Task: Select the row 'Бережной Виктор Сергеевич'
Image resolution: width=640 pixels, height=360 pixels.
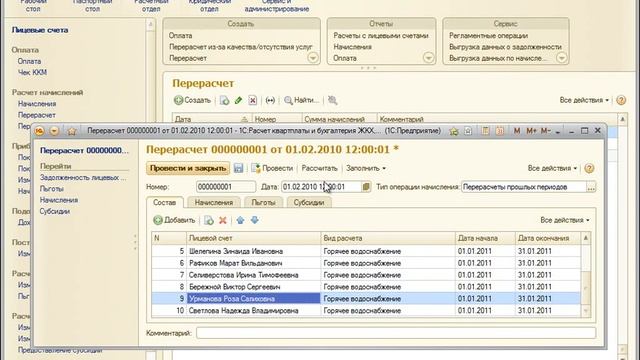Action: pos(366,287)
